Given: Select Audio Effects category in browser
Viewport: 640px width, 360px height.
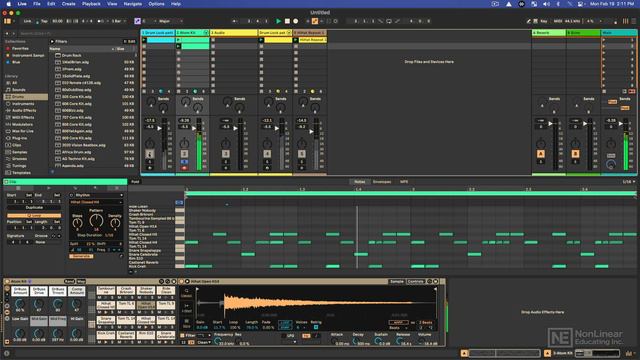Looking at the screenshot, I should pyautogui.click(x=24, y=111).
